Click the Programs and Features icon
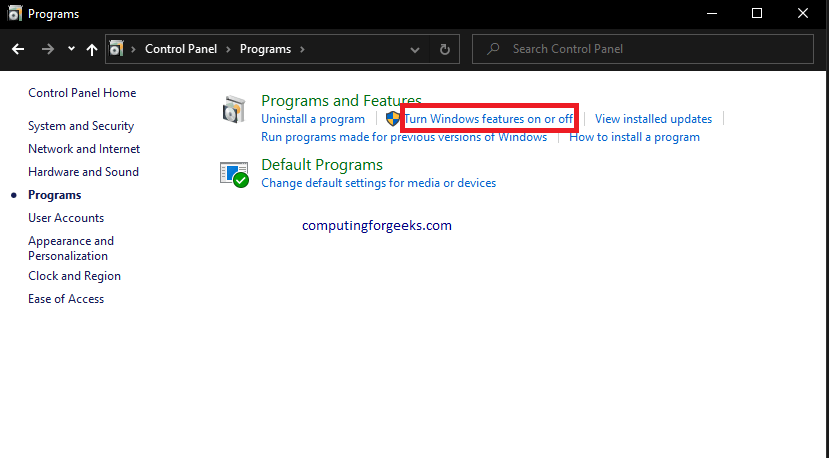 coord(234,109)
